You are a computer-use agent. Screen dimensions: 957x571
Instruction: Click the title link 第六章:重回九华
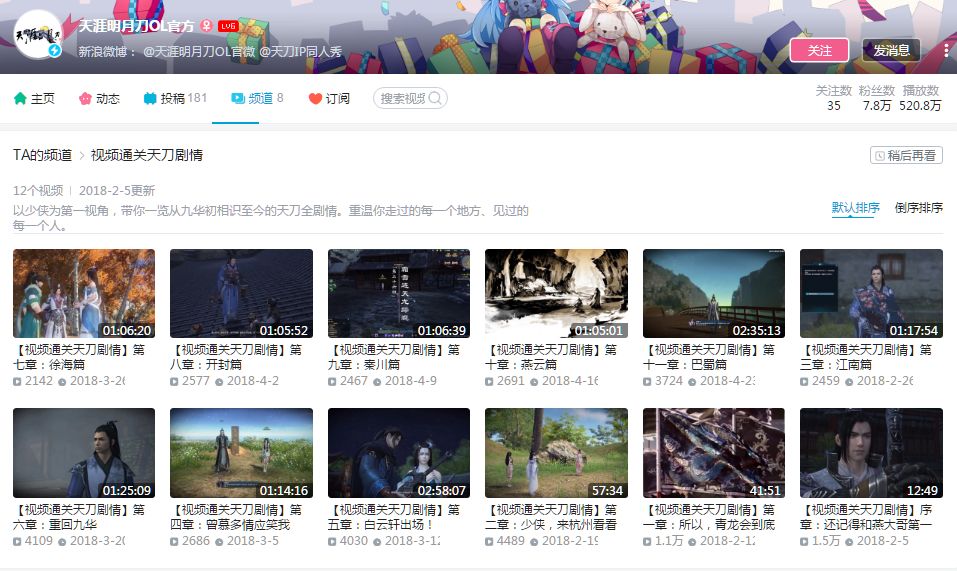click(79, 517)
